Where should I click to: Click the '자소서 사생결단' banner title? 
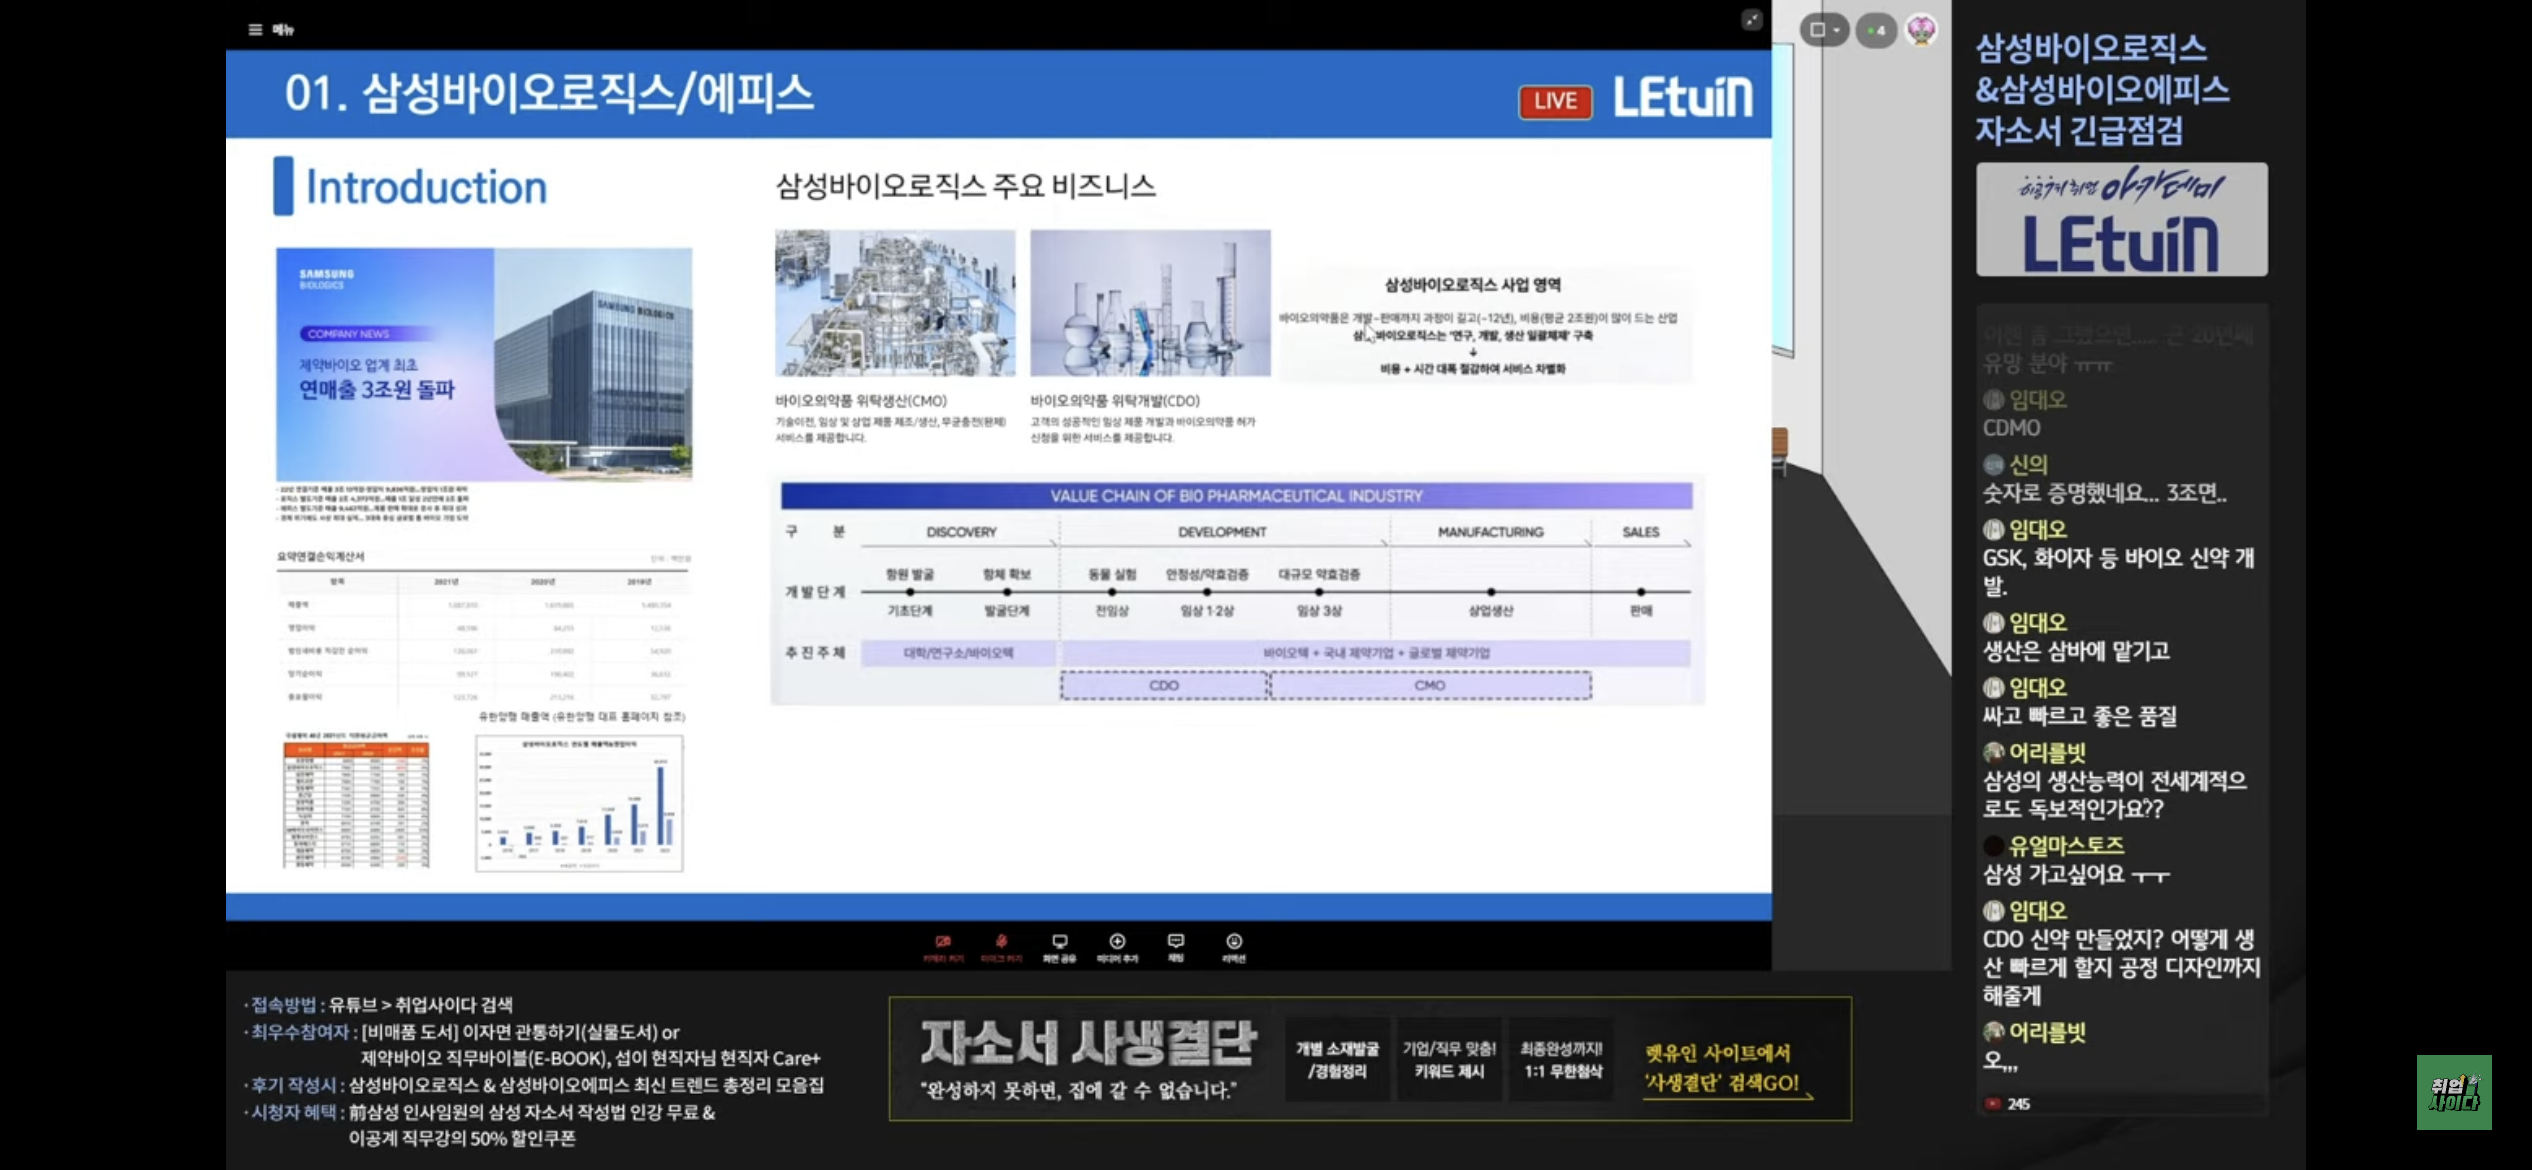tap(1088, 1042)
